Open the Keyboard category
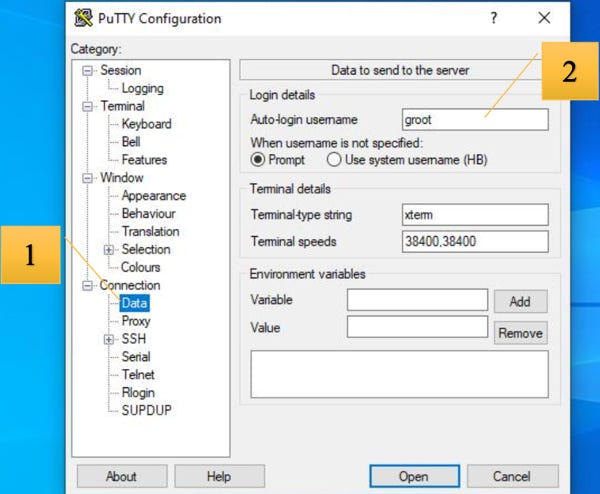 [147, 124]
